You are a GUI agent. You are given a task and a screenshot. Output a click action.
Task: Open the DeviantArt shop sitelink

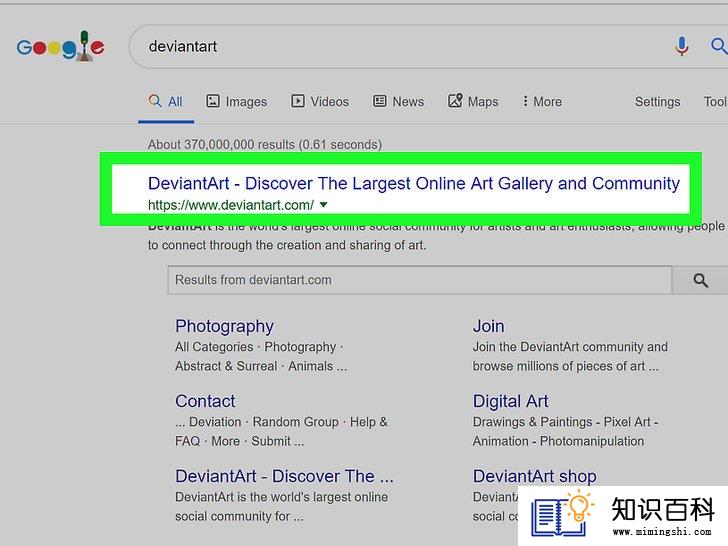(534, 476)
